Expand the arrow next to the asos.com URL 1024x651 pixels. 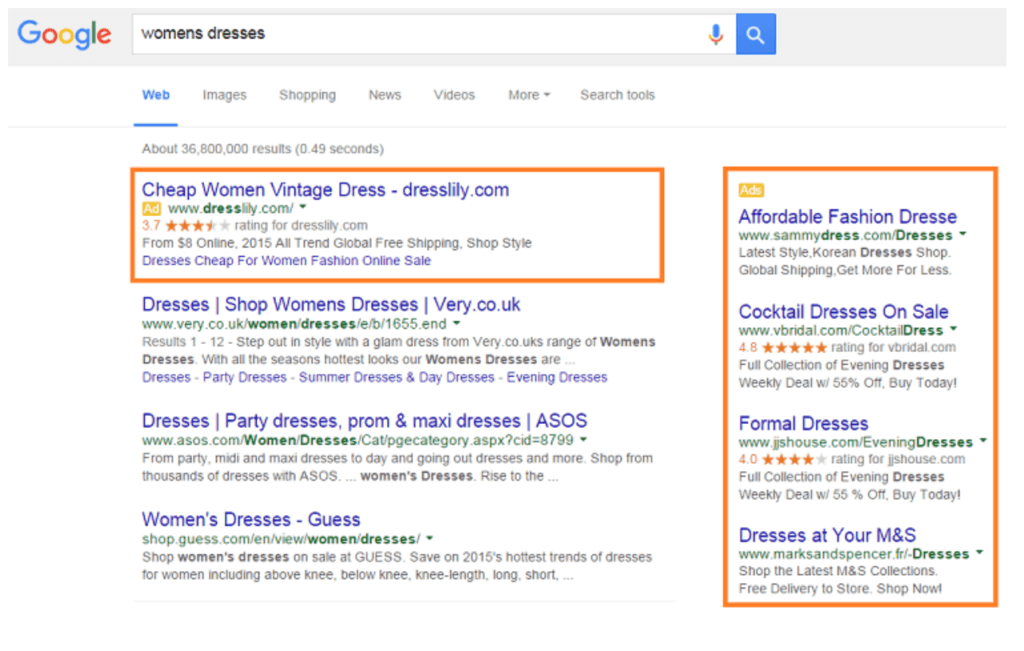(583, 439)
